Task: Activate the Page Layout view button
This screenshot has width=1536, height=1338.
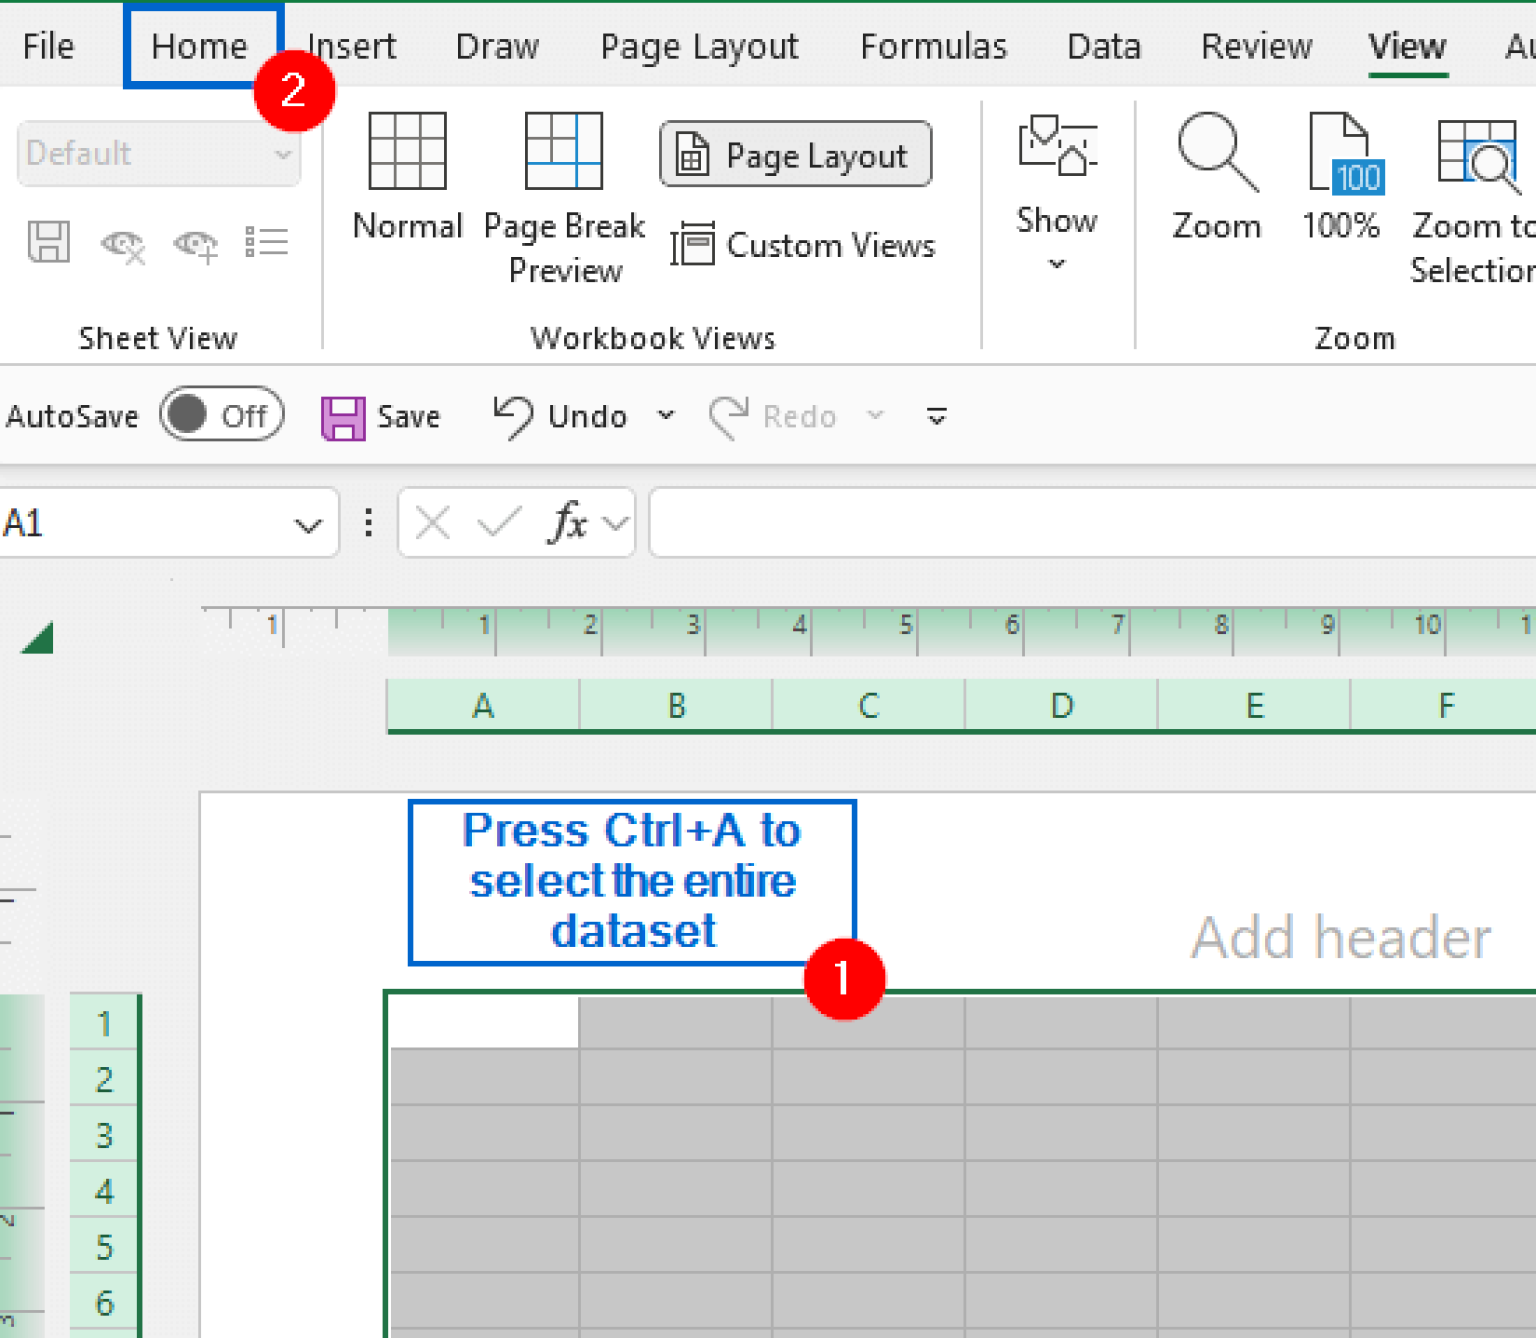Action: (x=795, y=153)
